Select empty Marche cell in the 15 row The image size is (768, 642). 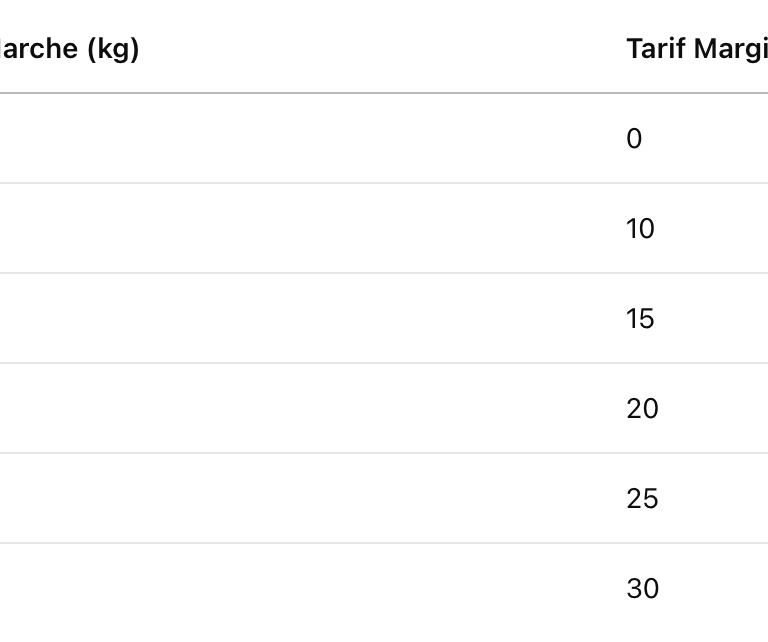tap(300, 319)
